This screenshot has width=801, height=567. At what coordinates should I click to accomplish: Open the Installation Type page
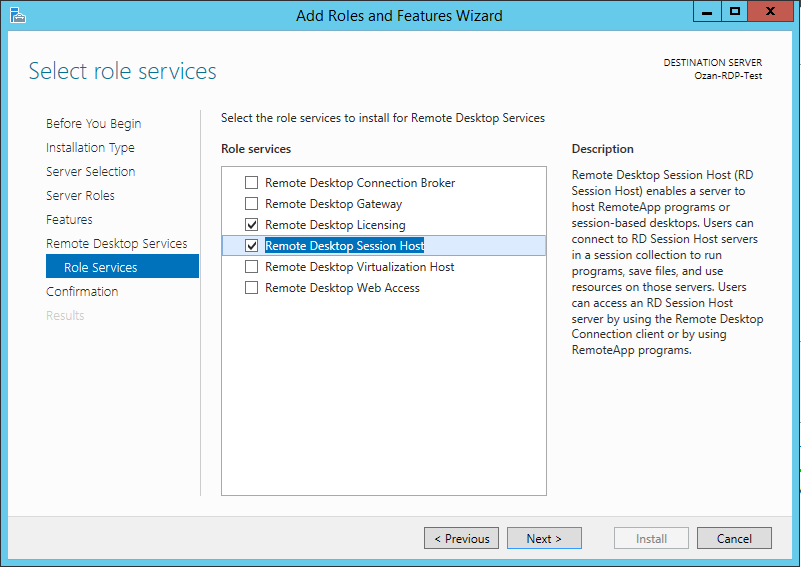coord(90,148)
